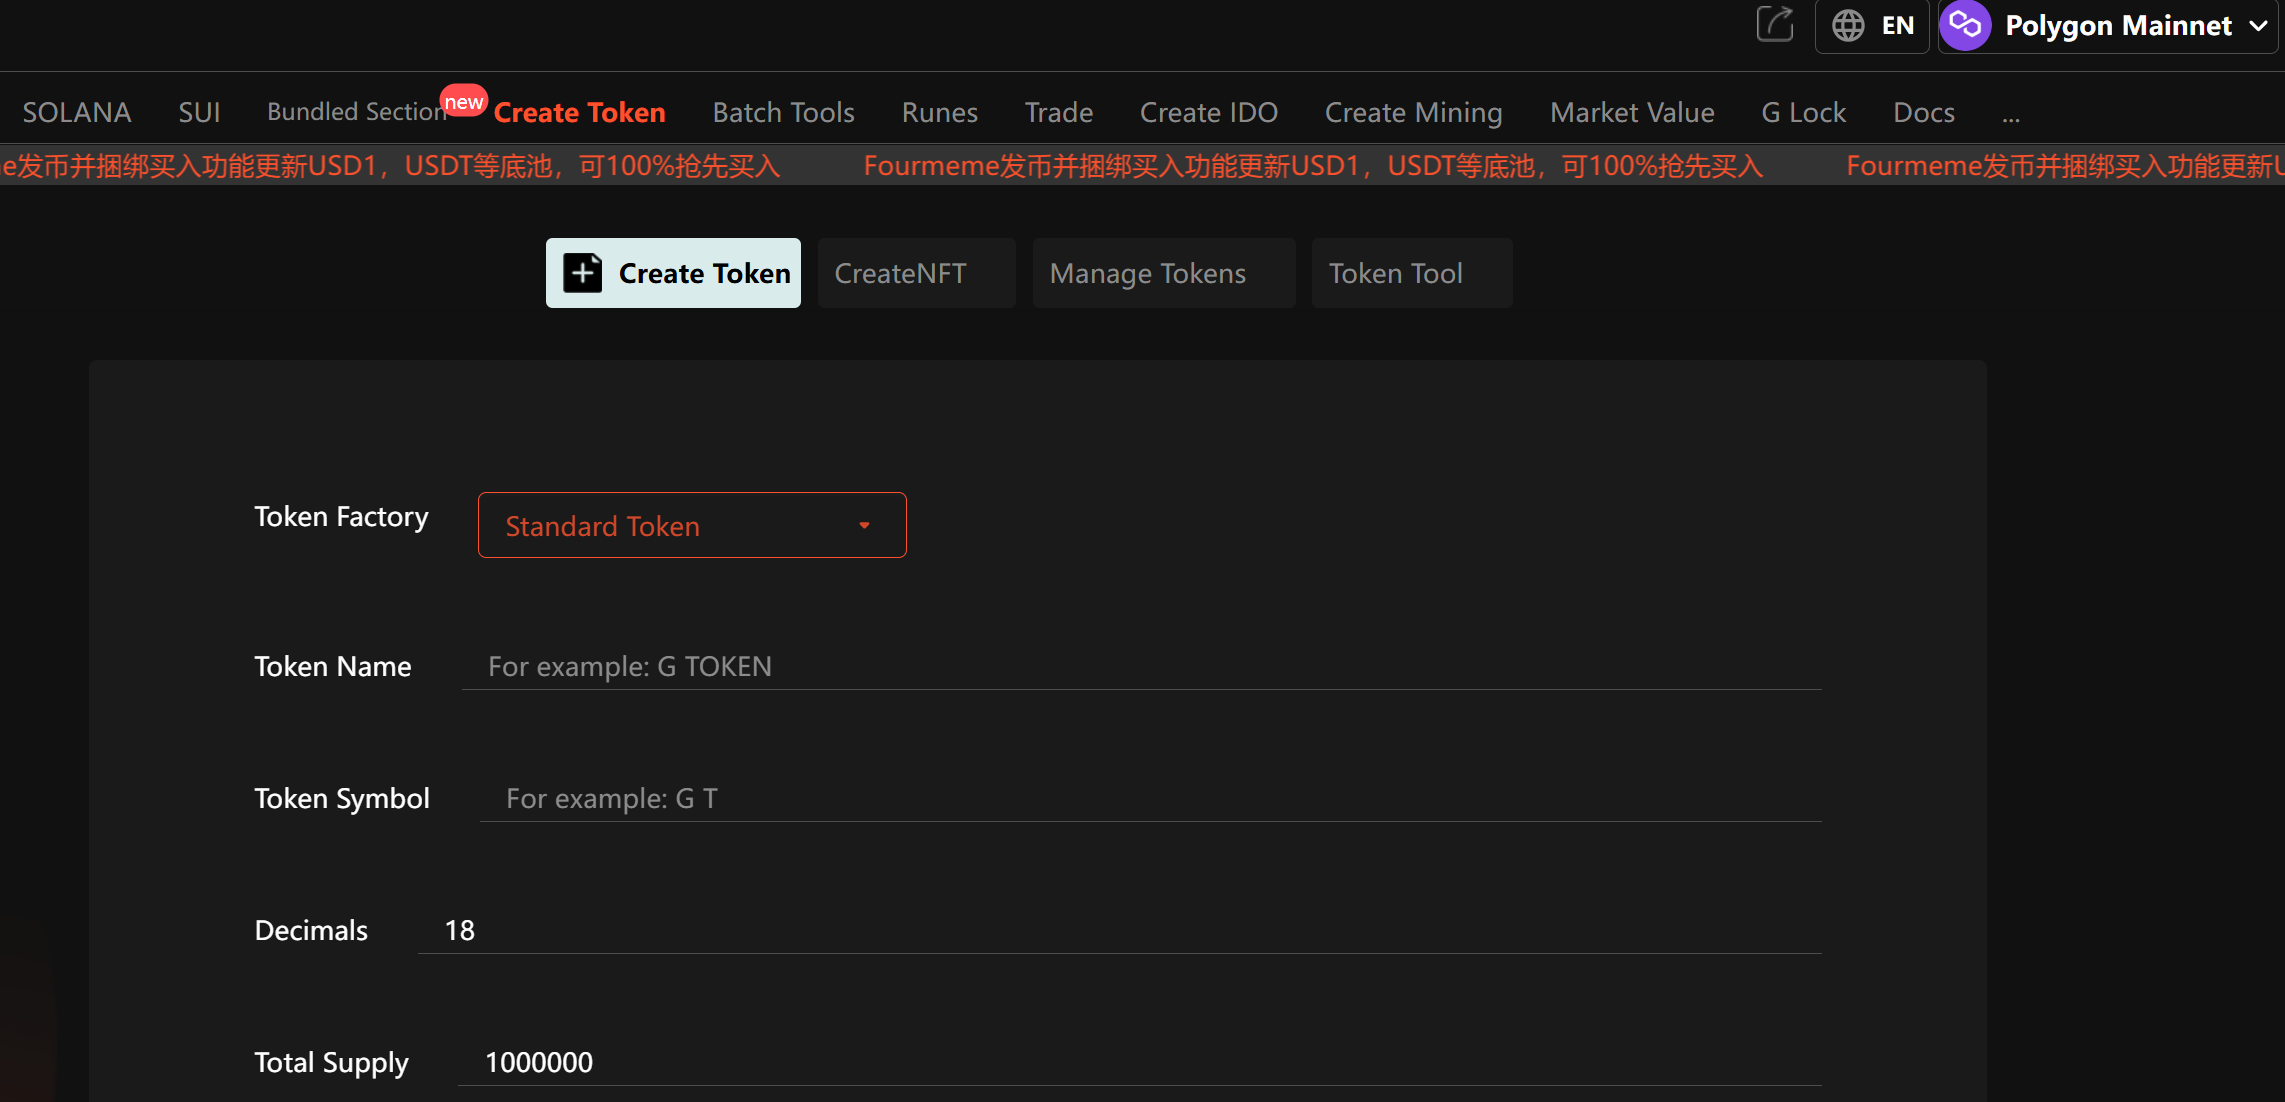The height and width of the screenshot is (1102, 2285).
Task: Click the Polygon network logo icon
Action: 1965,25
